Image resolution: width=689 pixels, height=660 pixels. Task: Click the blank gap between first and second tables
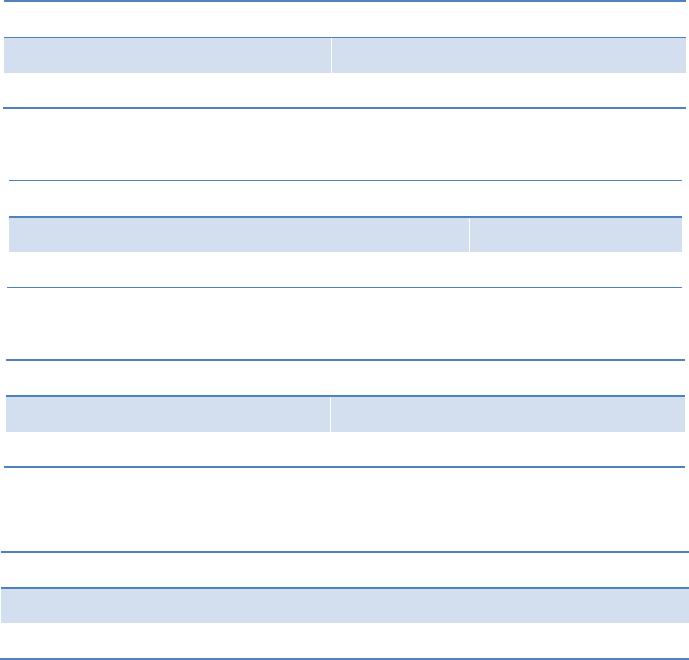pos(344,144)
